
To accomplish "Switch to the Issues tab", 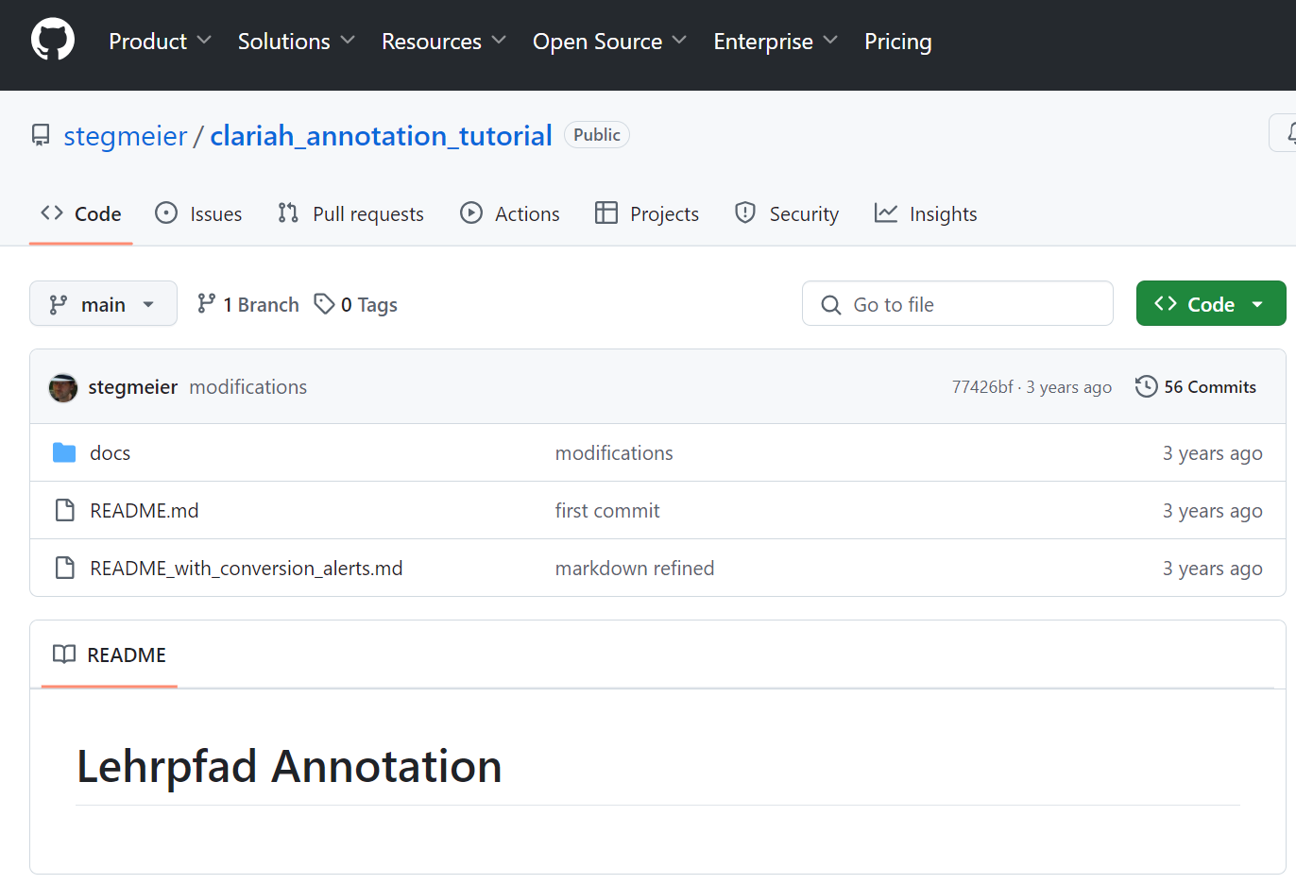I will click(199, 214).
